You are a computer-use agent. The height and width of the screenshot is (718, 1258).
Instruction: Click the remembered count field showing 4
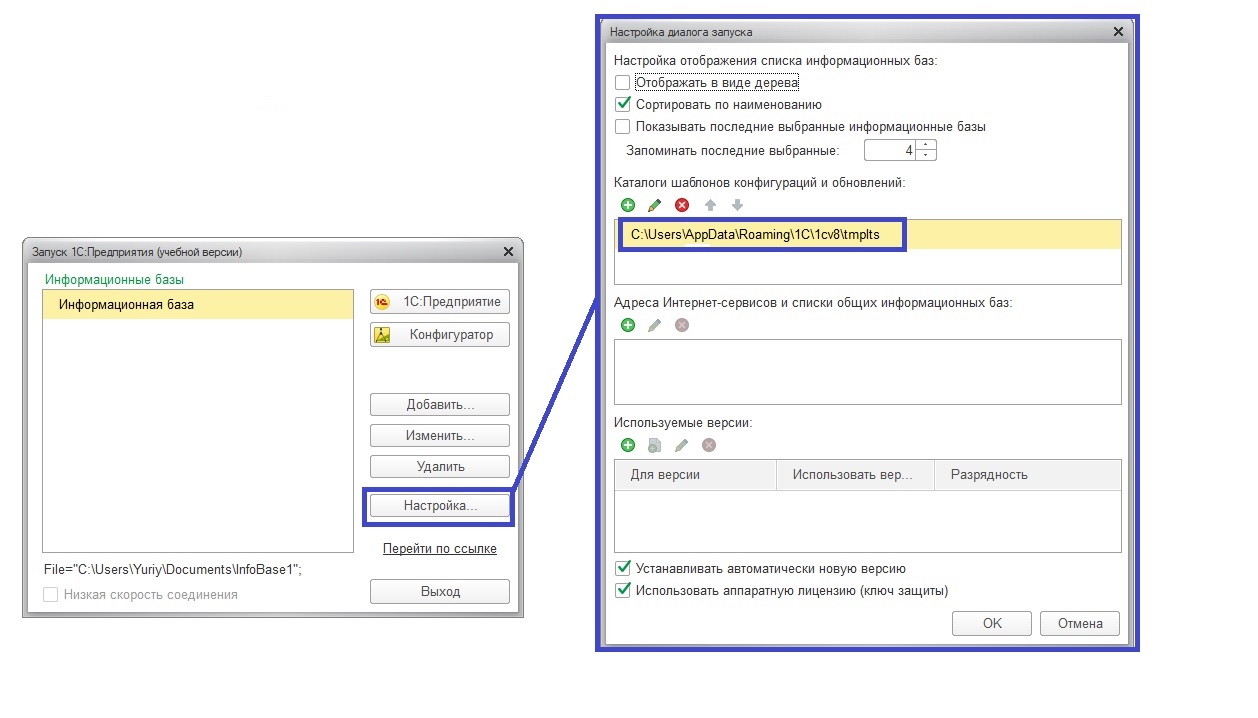pos(890,151)
